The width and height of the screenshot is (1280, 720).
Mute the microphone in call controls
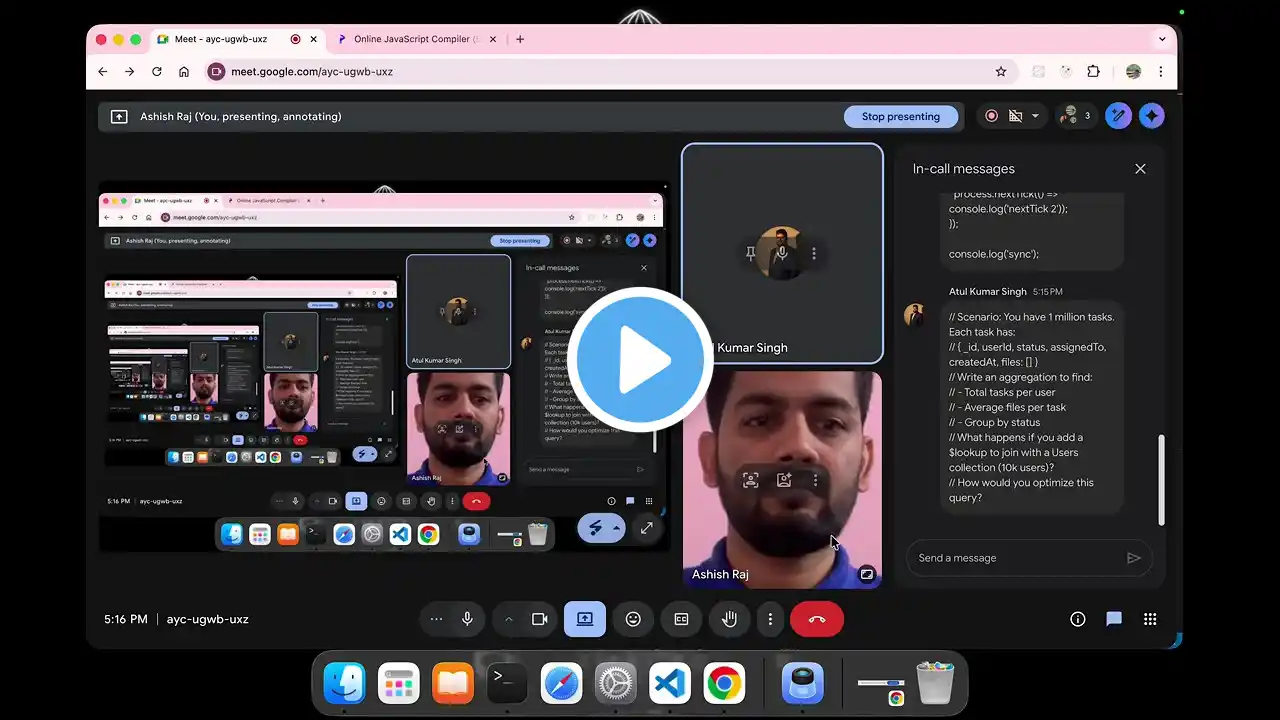[467, 619]
